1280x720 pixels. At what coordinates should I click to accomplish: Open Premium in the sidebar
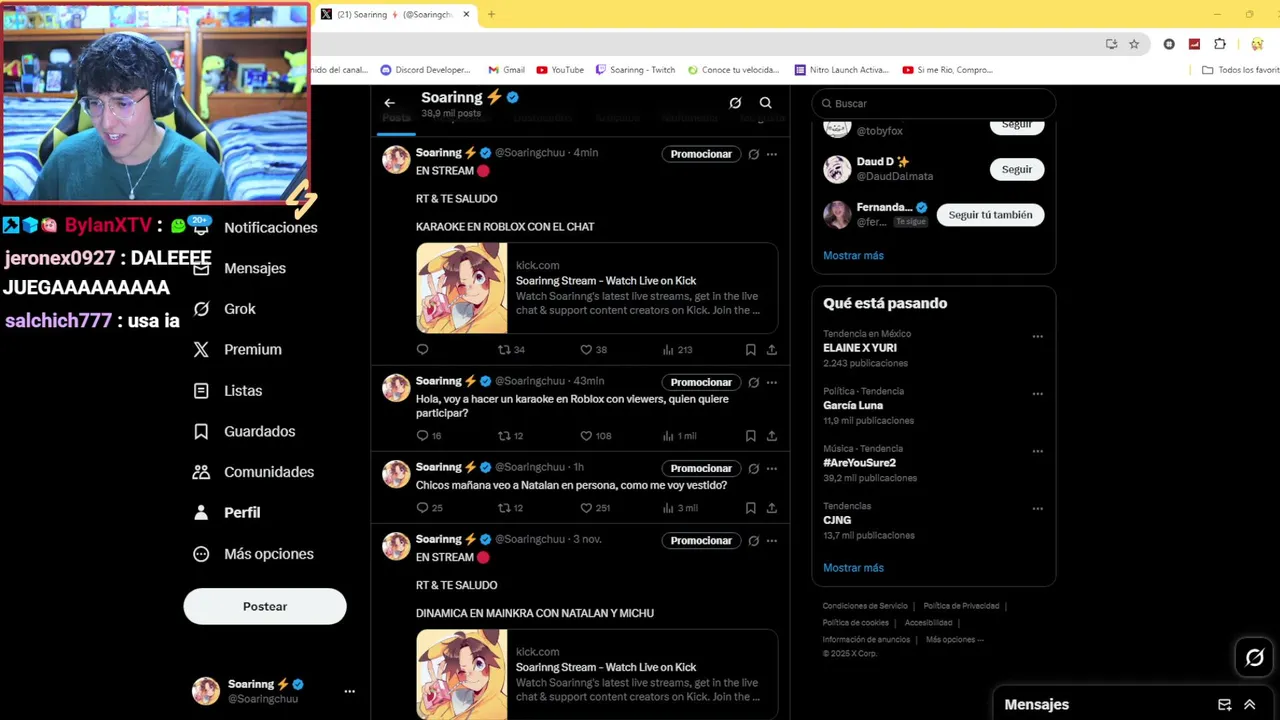pyautogui.click(x=238, y=350)
